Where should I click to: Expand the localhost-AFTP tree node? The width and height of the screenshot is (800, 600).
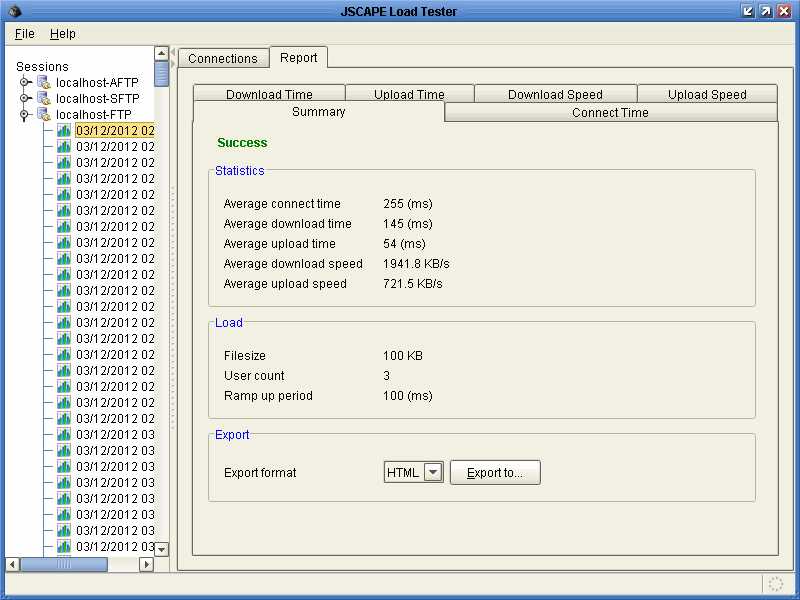tap(24, 82)
